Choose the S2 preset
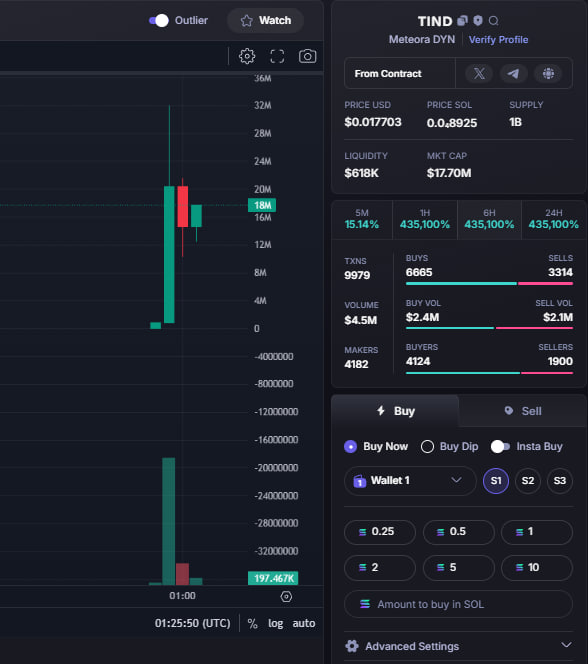588x664 pixels. click(528, 481)
